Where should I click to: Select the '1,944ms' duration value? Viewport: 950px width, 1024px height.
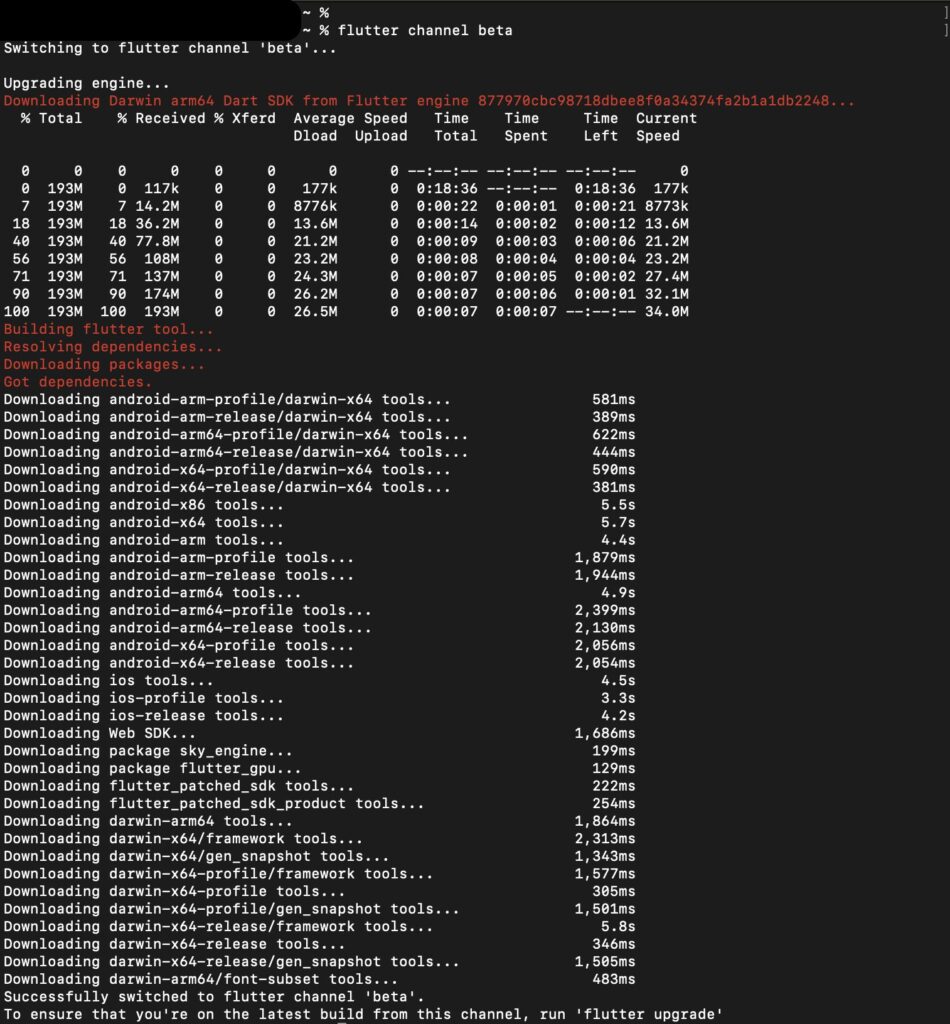point(605,576)
